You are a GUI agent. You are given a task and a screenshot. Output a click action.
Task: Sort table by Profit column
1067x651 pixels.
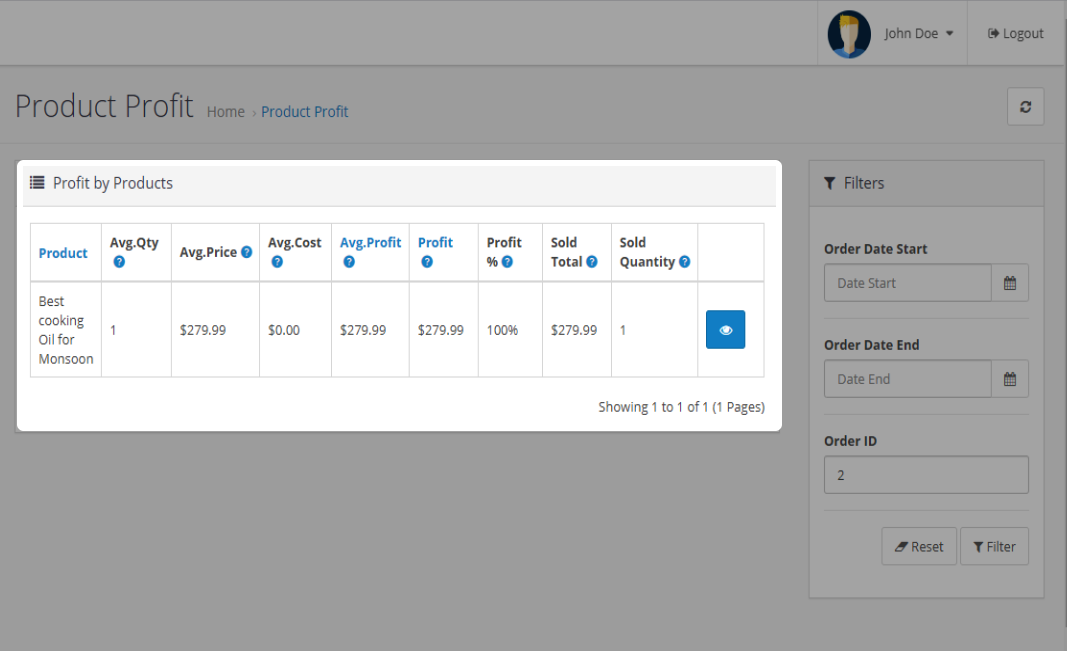point(435,243)
